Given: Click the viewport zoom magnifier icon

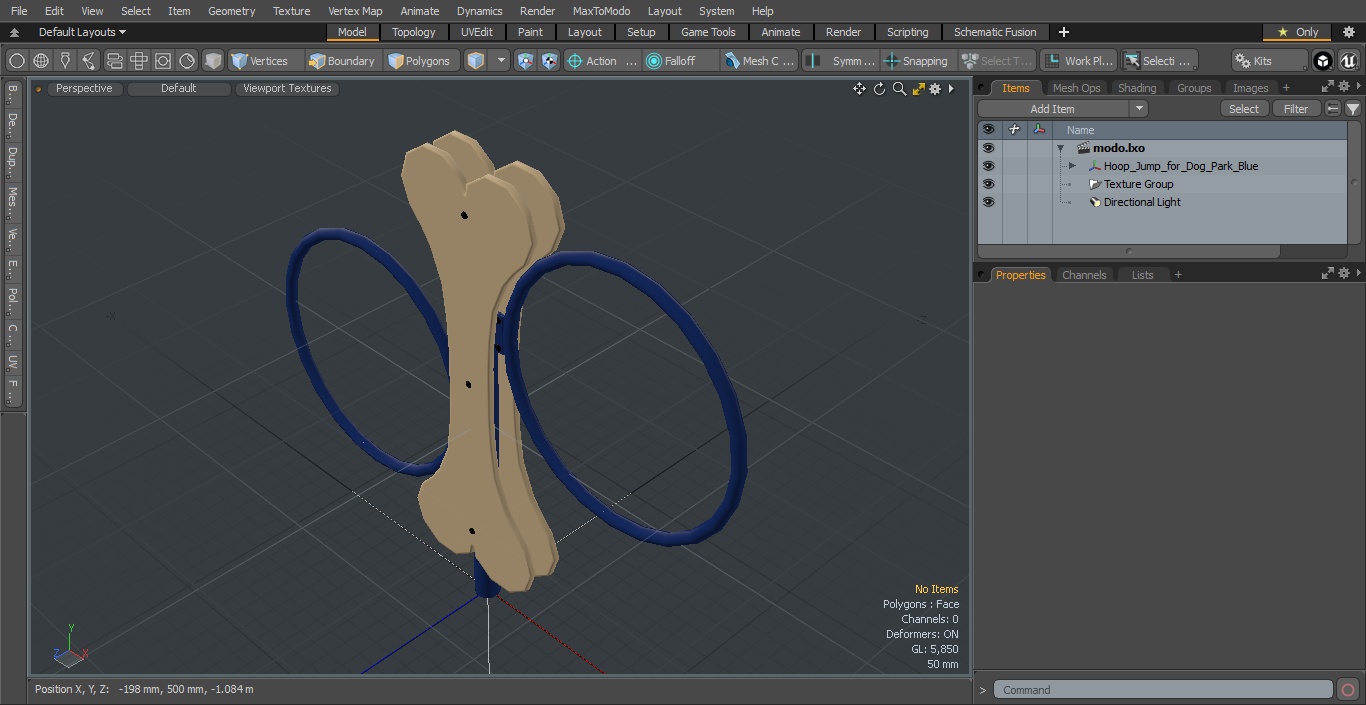Looking at the screenshot, I should 899,89.
